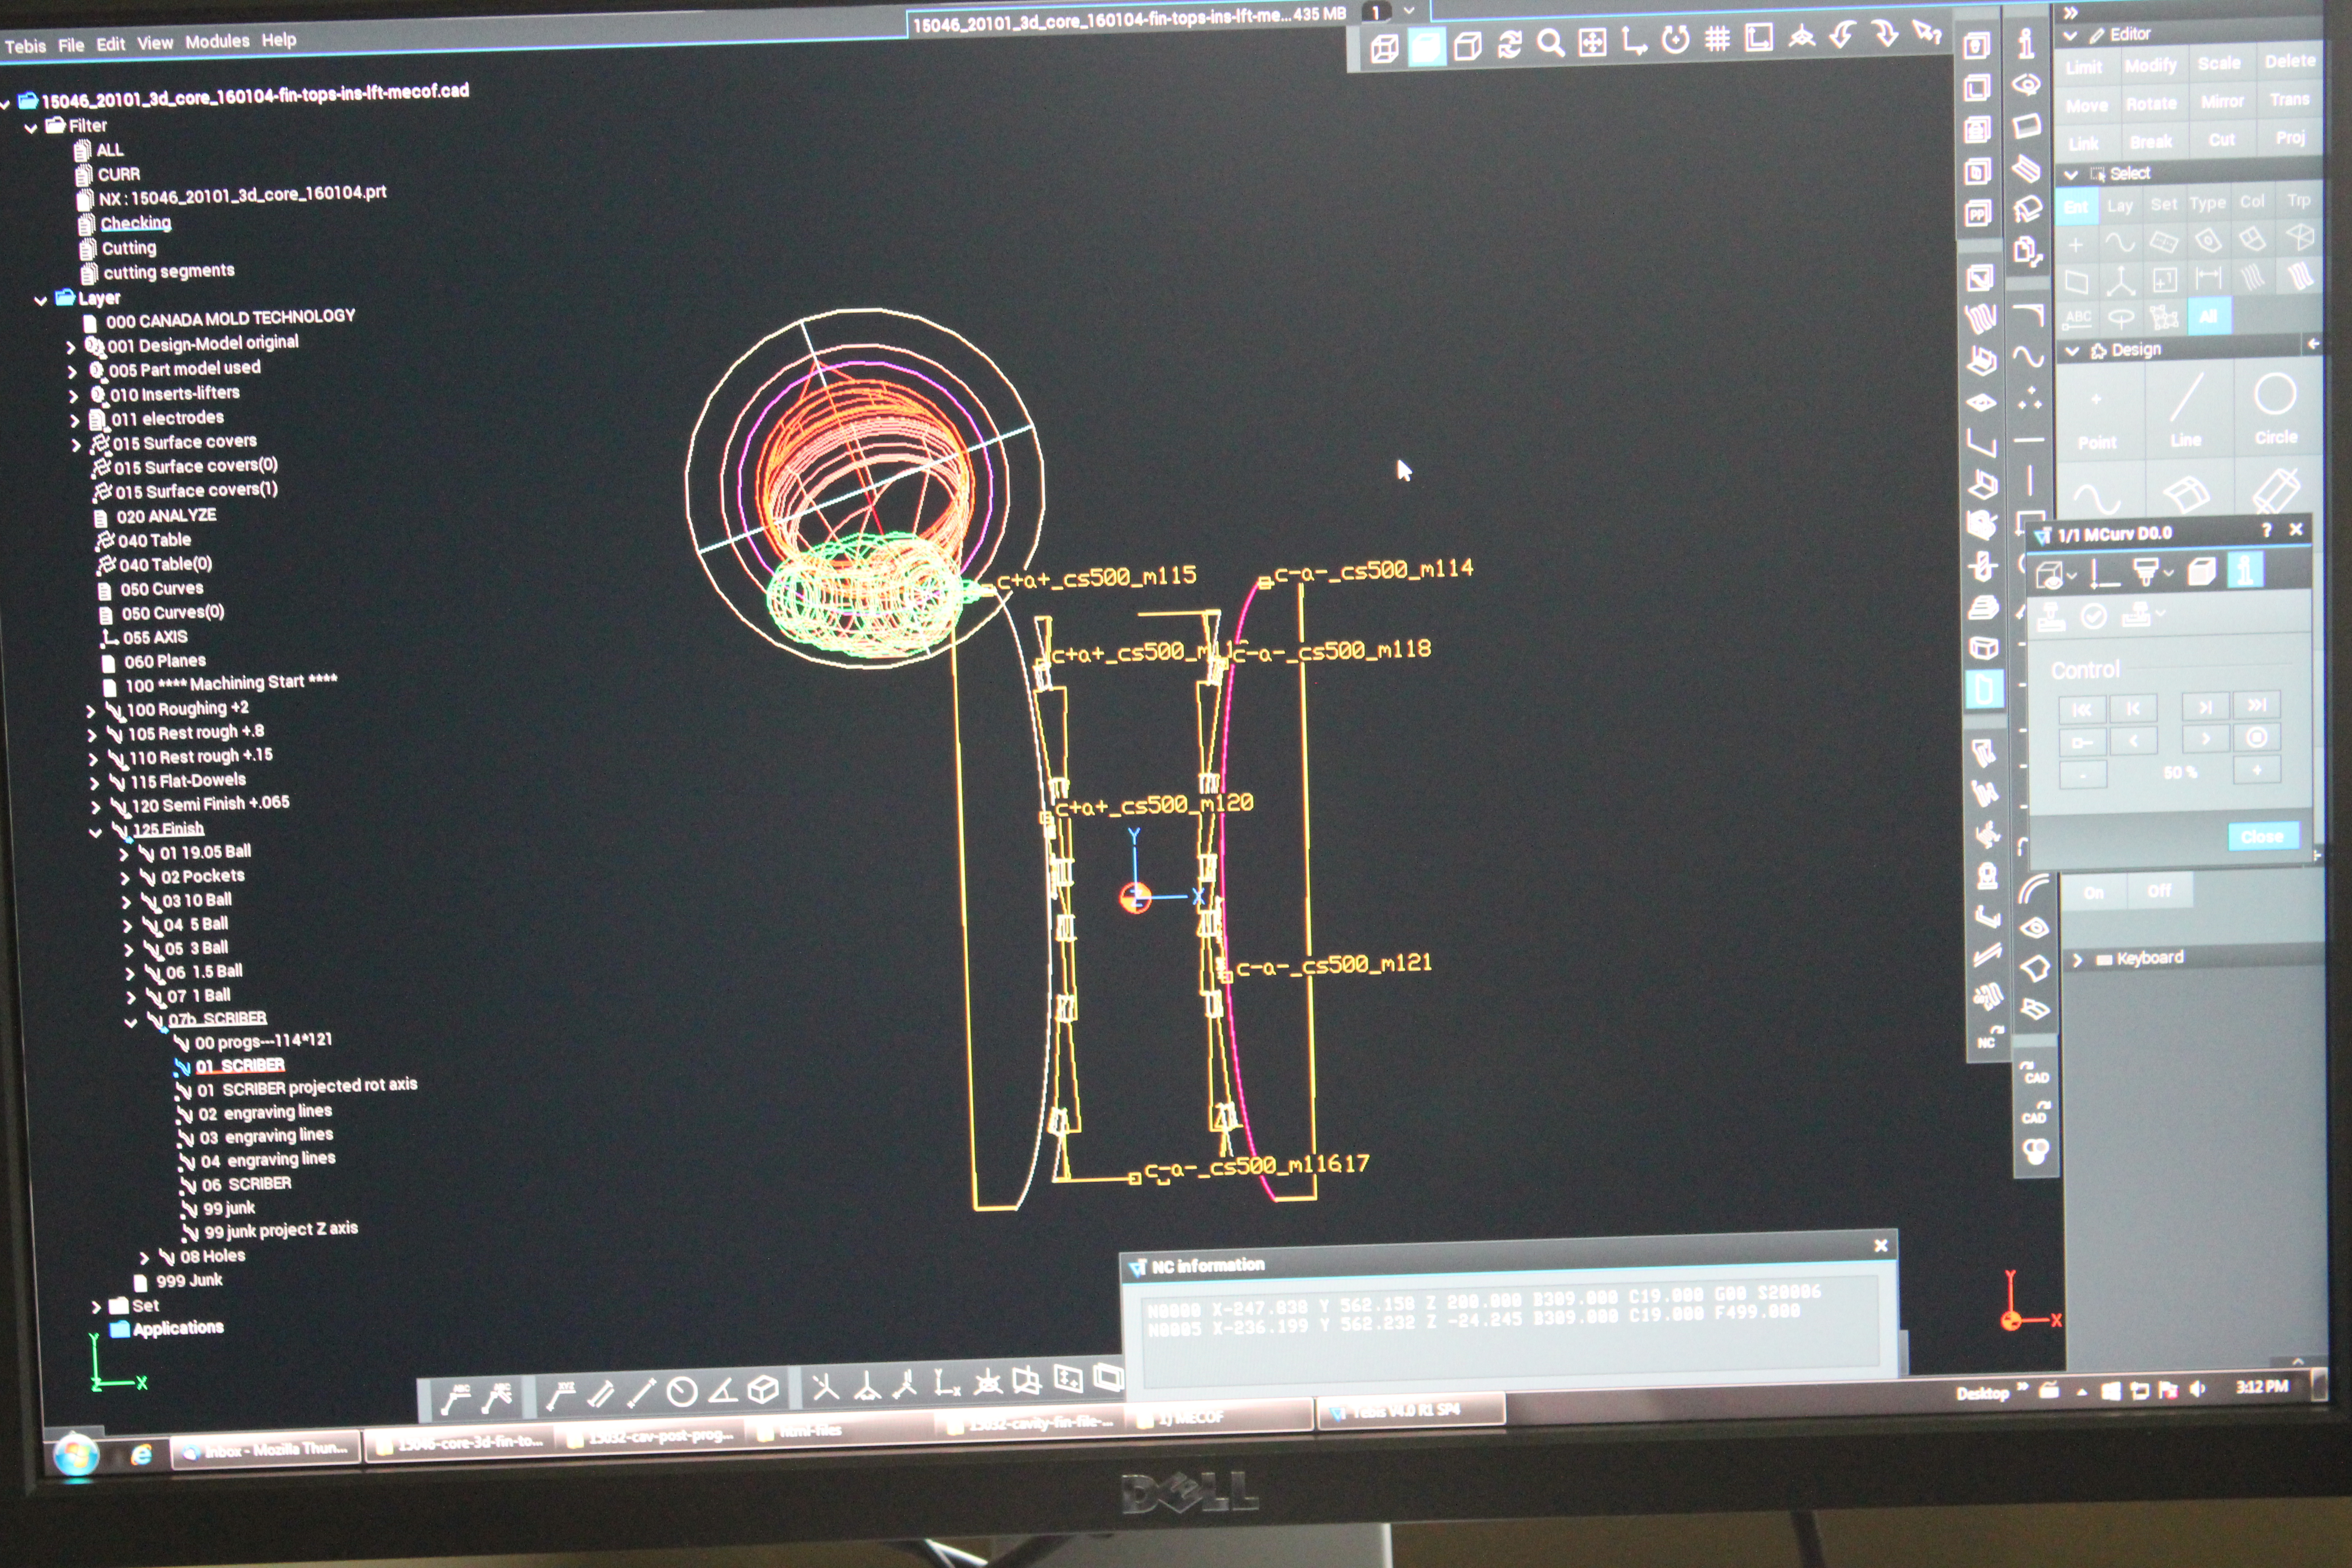This screenshot has width=2352, height=1568.
Task: Expand the 001 Design-Model original layer
Action: [70, 347]
